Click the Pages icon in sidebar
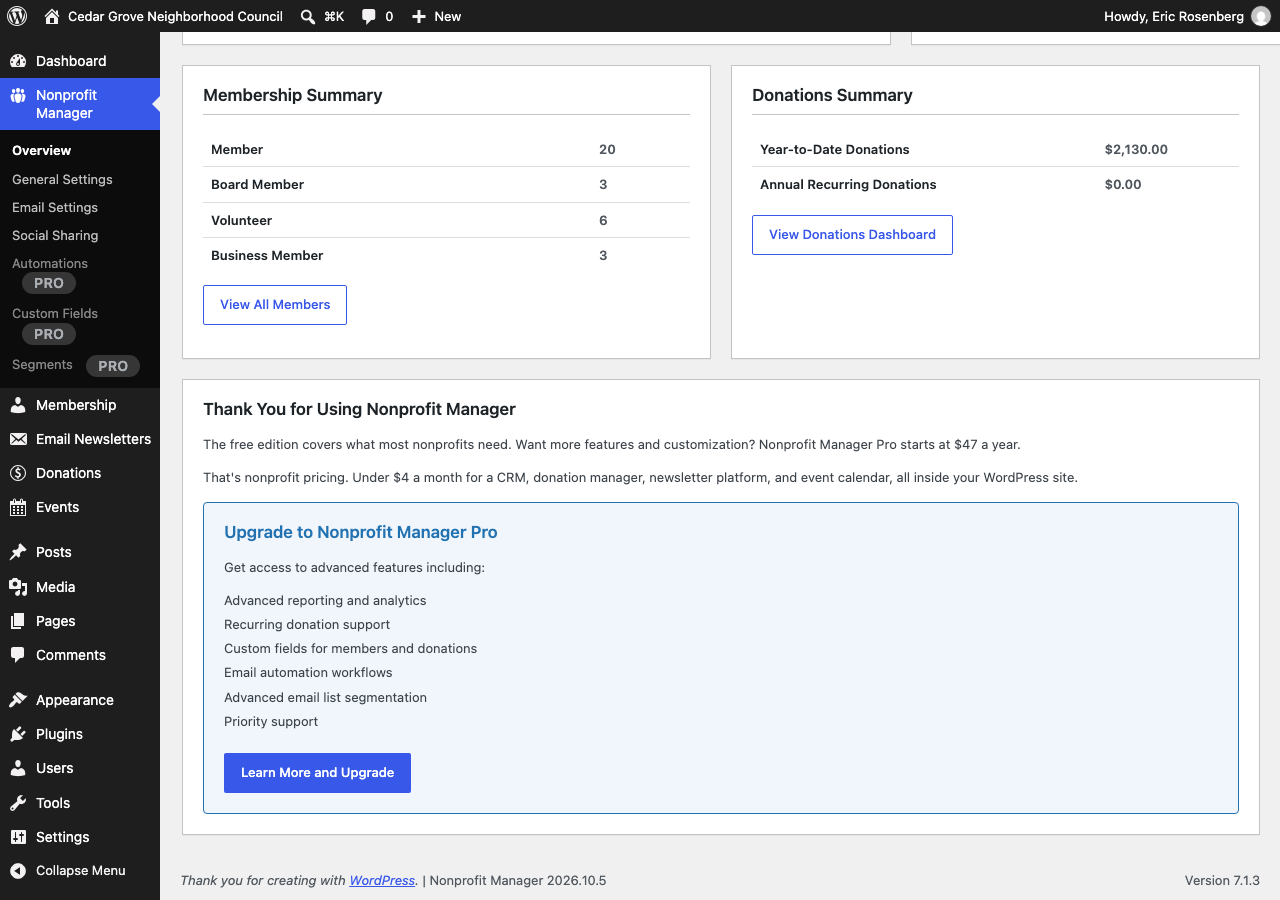This screenshot has height=900, width=1280. [x=18, y=621]
